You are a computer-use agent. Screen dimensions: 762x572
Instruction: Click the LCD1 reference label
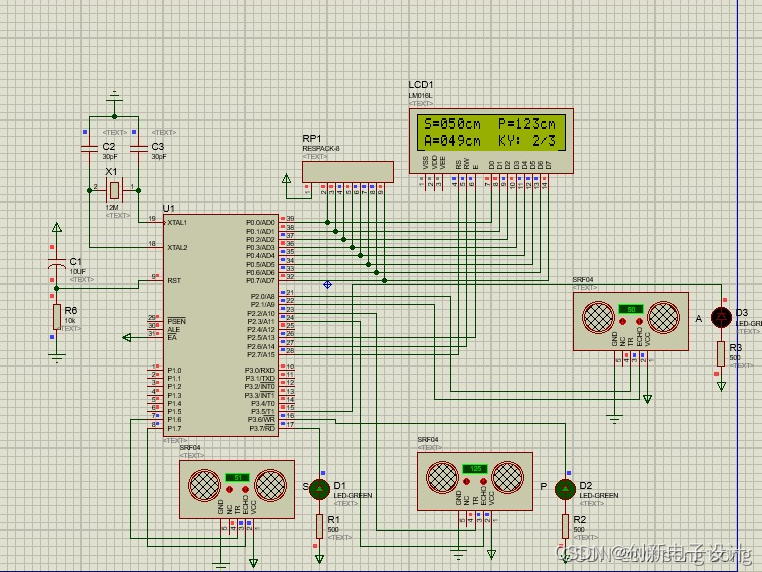tap(421, 85)
